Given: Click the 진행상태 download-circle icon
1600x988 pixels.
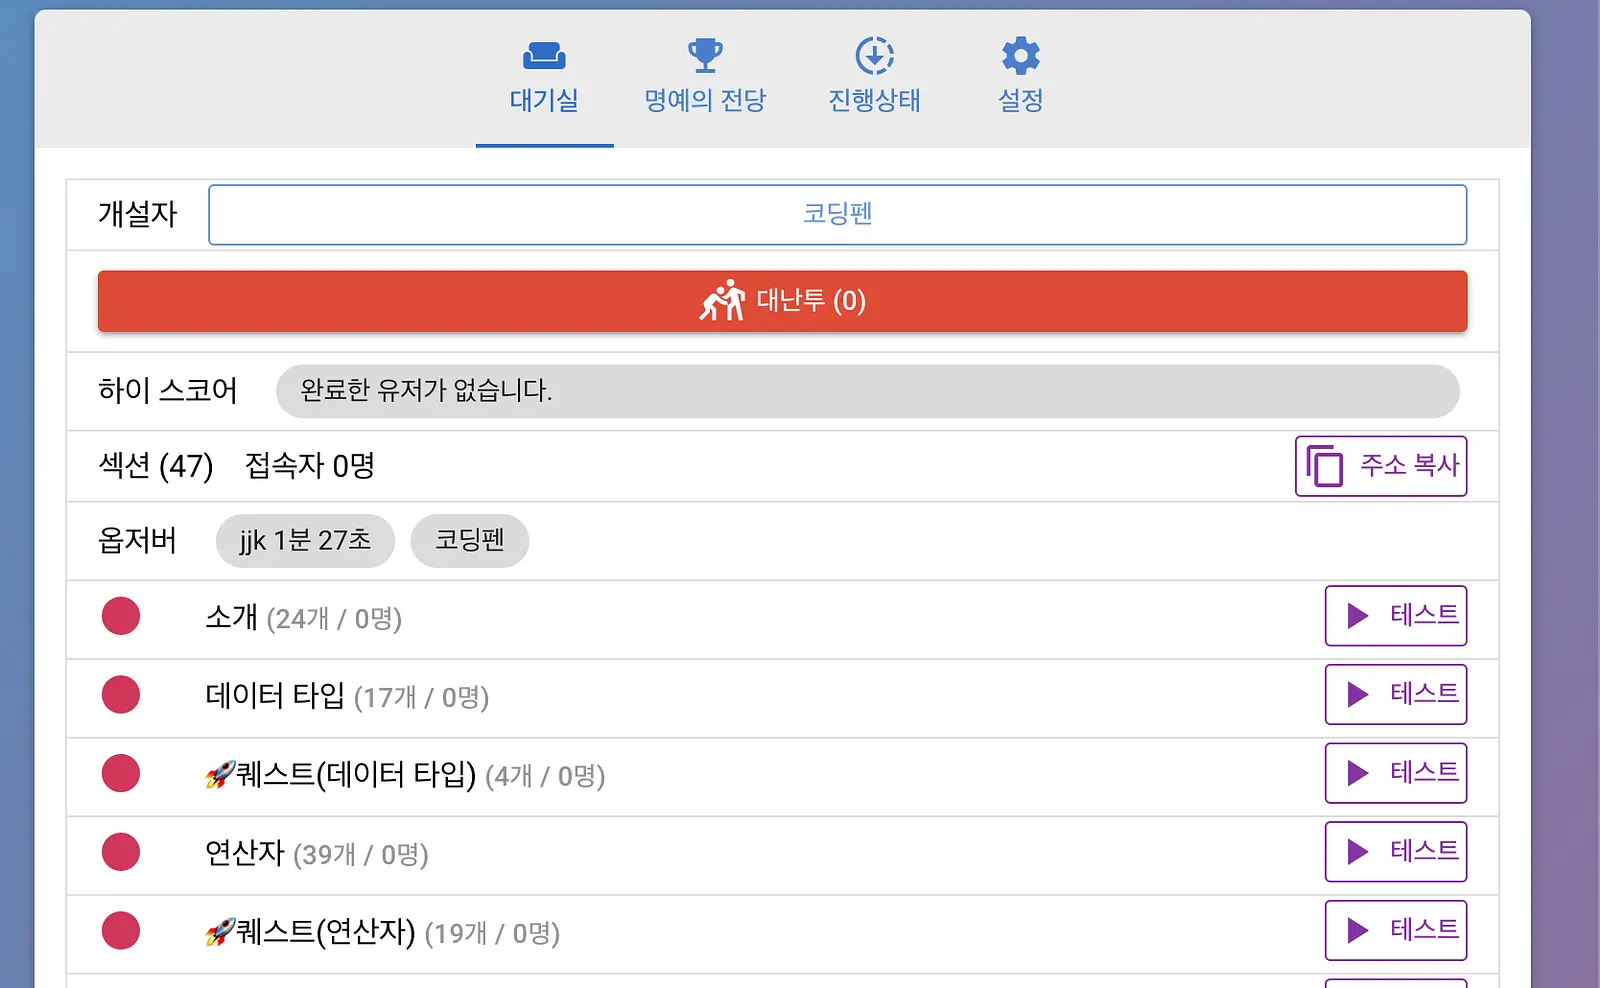Looking at the screenshot, I should point(874,55).
